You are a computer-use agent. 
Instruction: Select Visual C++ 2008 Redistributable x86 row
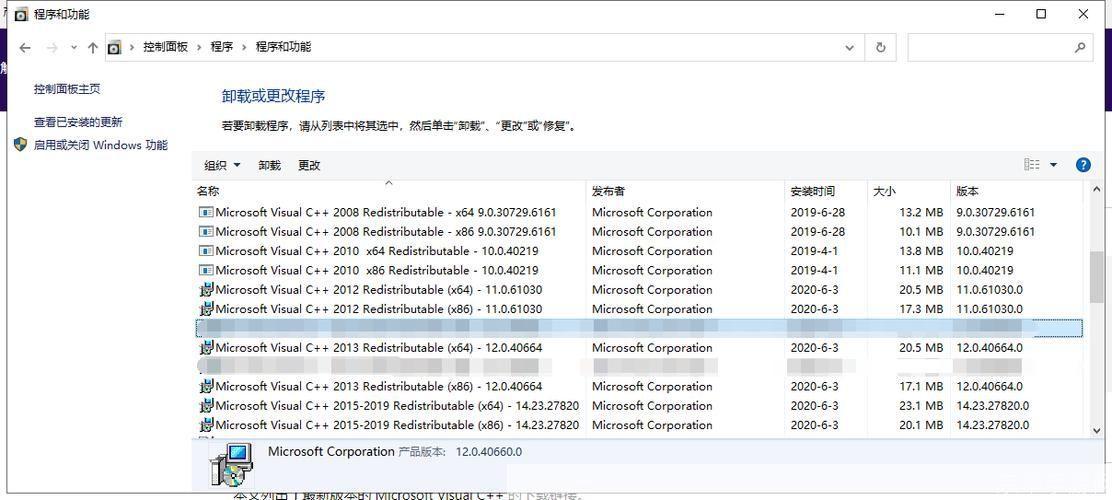click(638, 231)
